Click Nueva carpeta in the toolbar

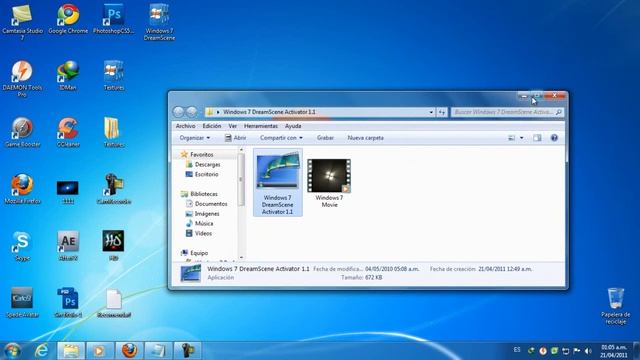click(x=365, y=138)
